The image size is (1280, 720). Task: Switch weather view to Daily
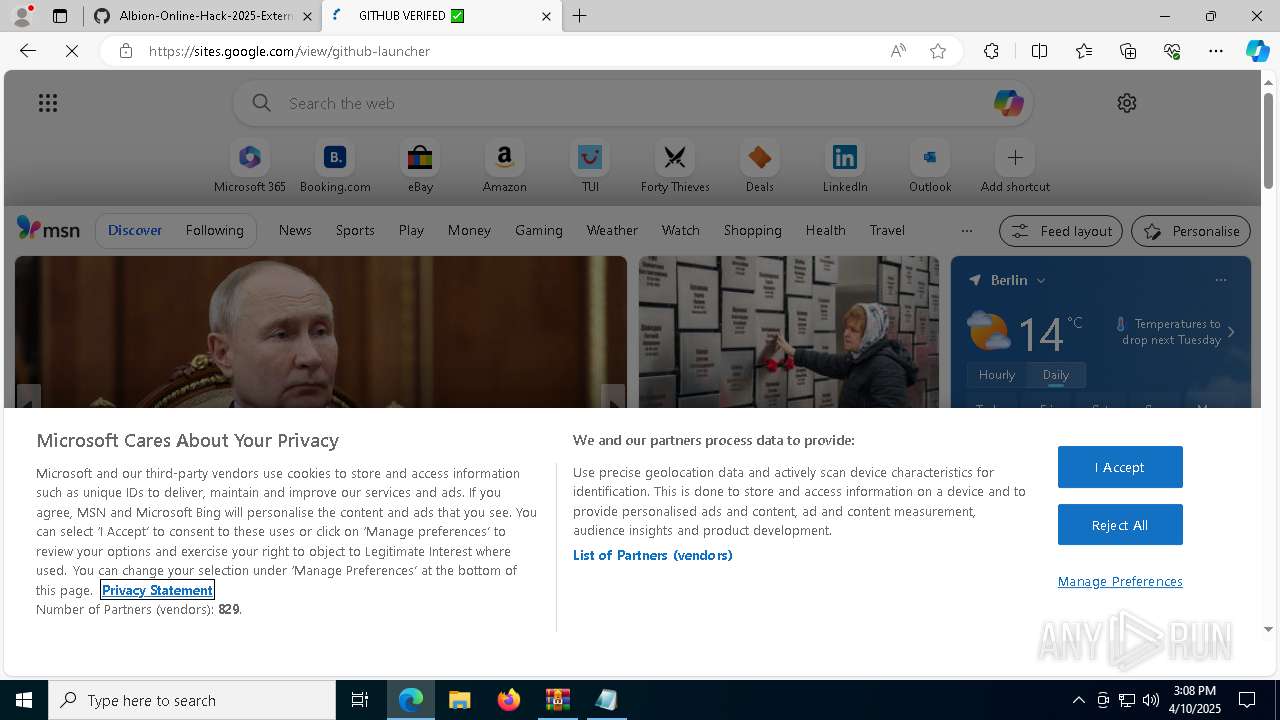(1056, 375)
